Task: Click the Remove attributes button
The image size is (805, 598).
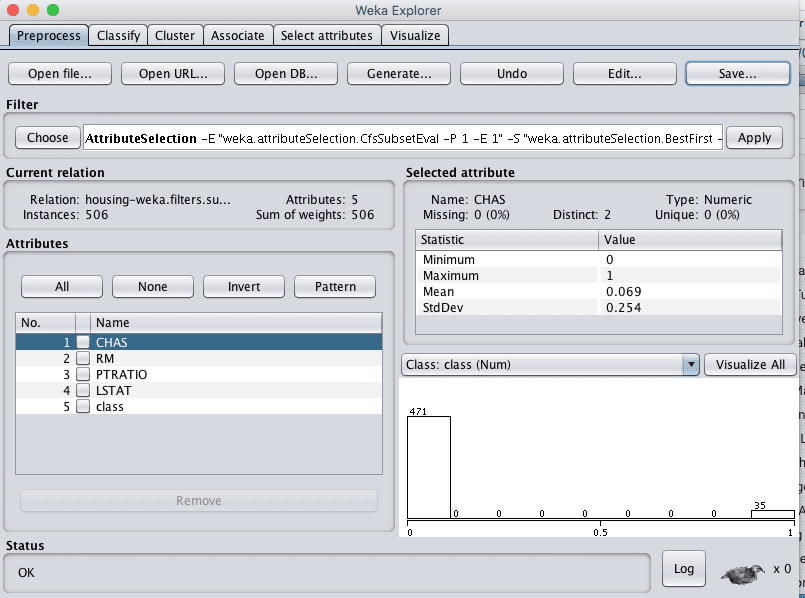Action: pos(199,500)
